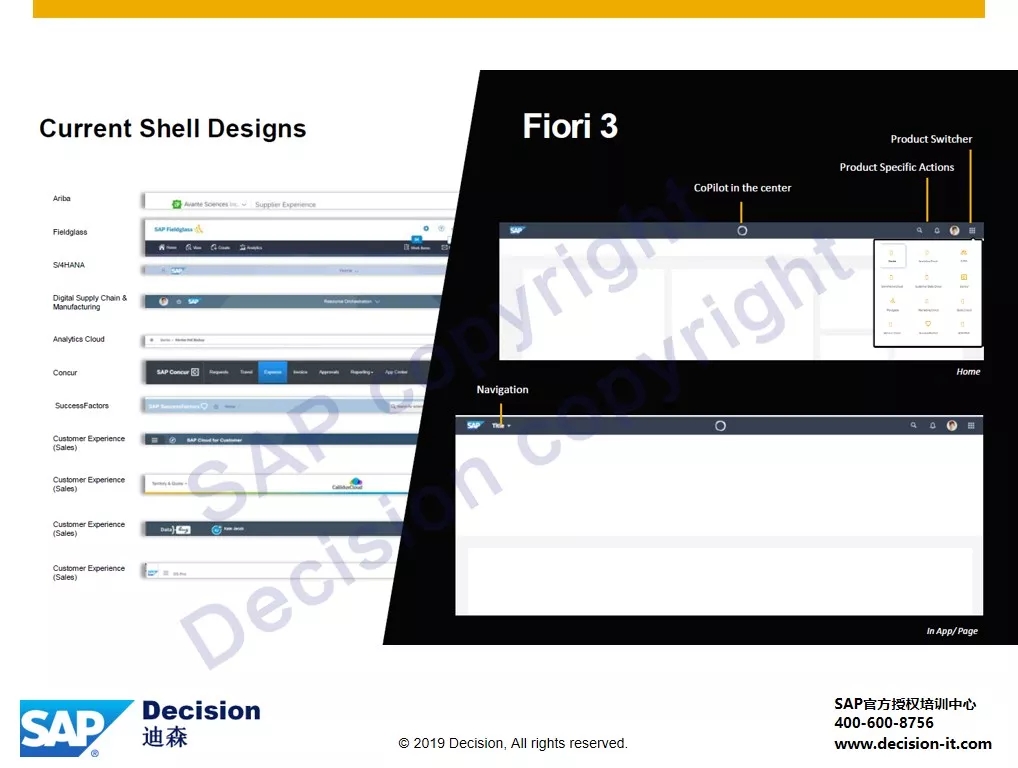Click the user avatar in the Digital Supply Chain bar
The height and width of the screenshot is (768, 1018).
[164, 301]
